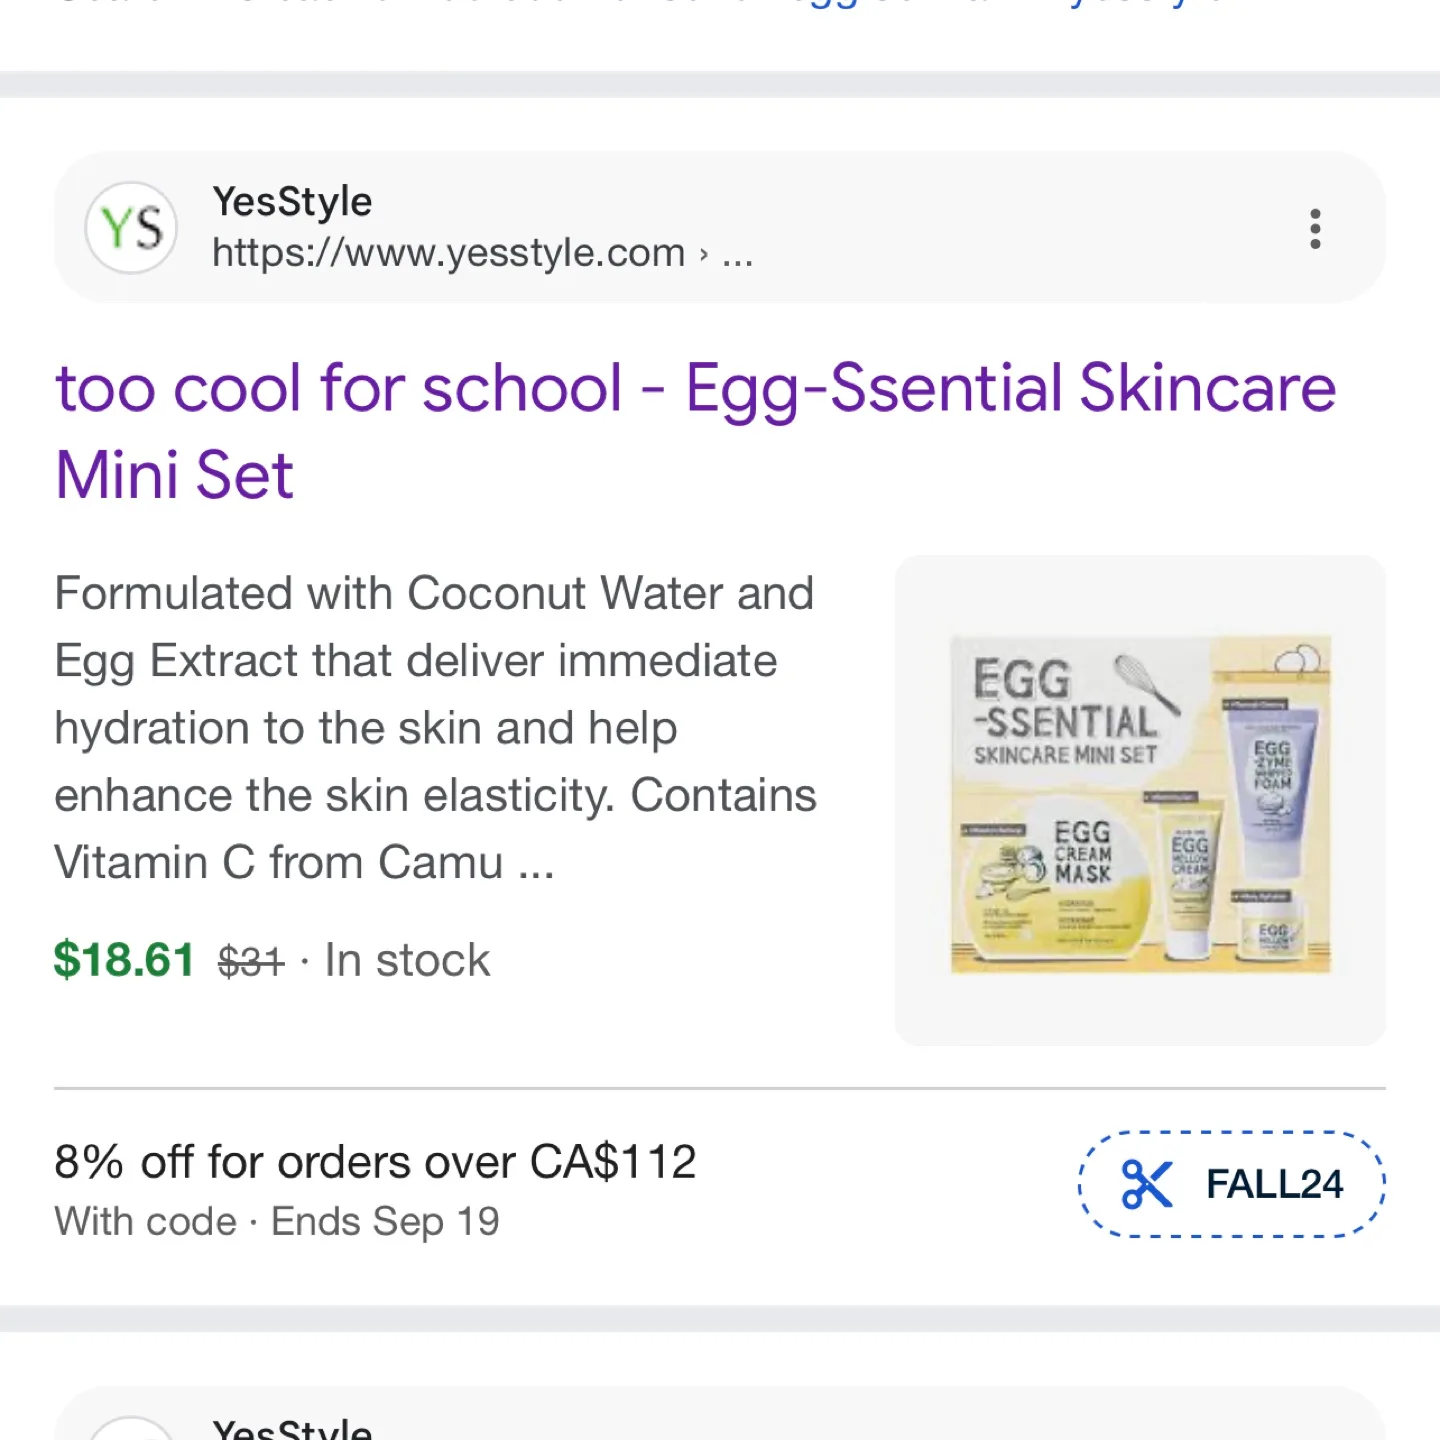Screen dimensions: 1440x1440
Task: Expand the truncated description ending in Camu
Action: (x=533, y=862)
